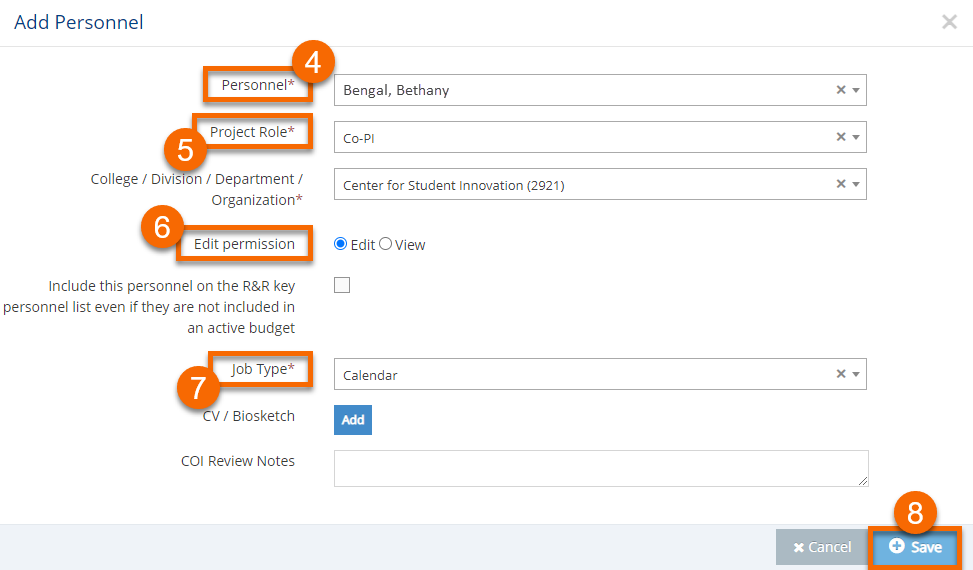Cancel adding personnel
The height and width of the screenshot is (570, 973).
coord(822,547)
